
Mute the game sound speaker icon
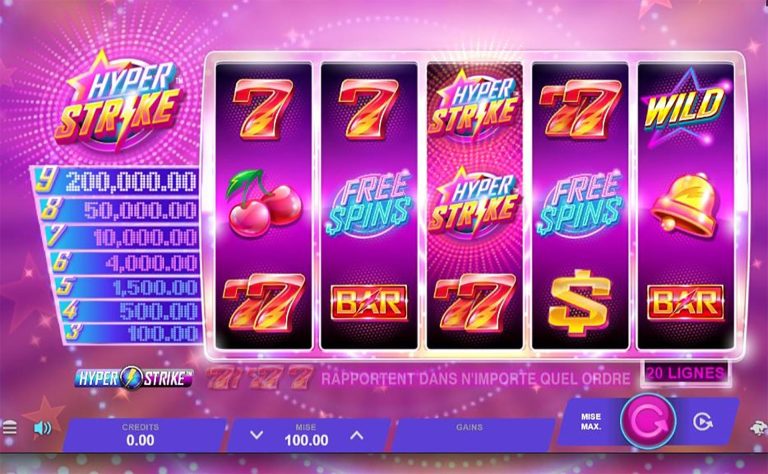[x=43, y=428]
